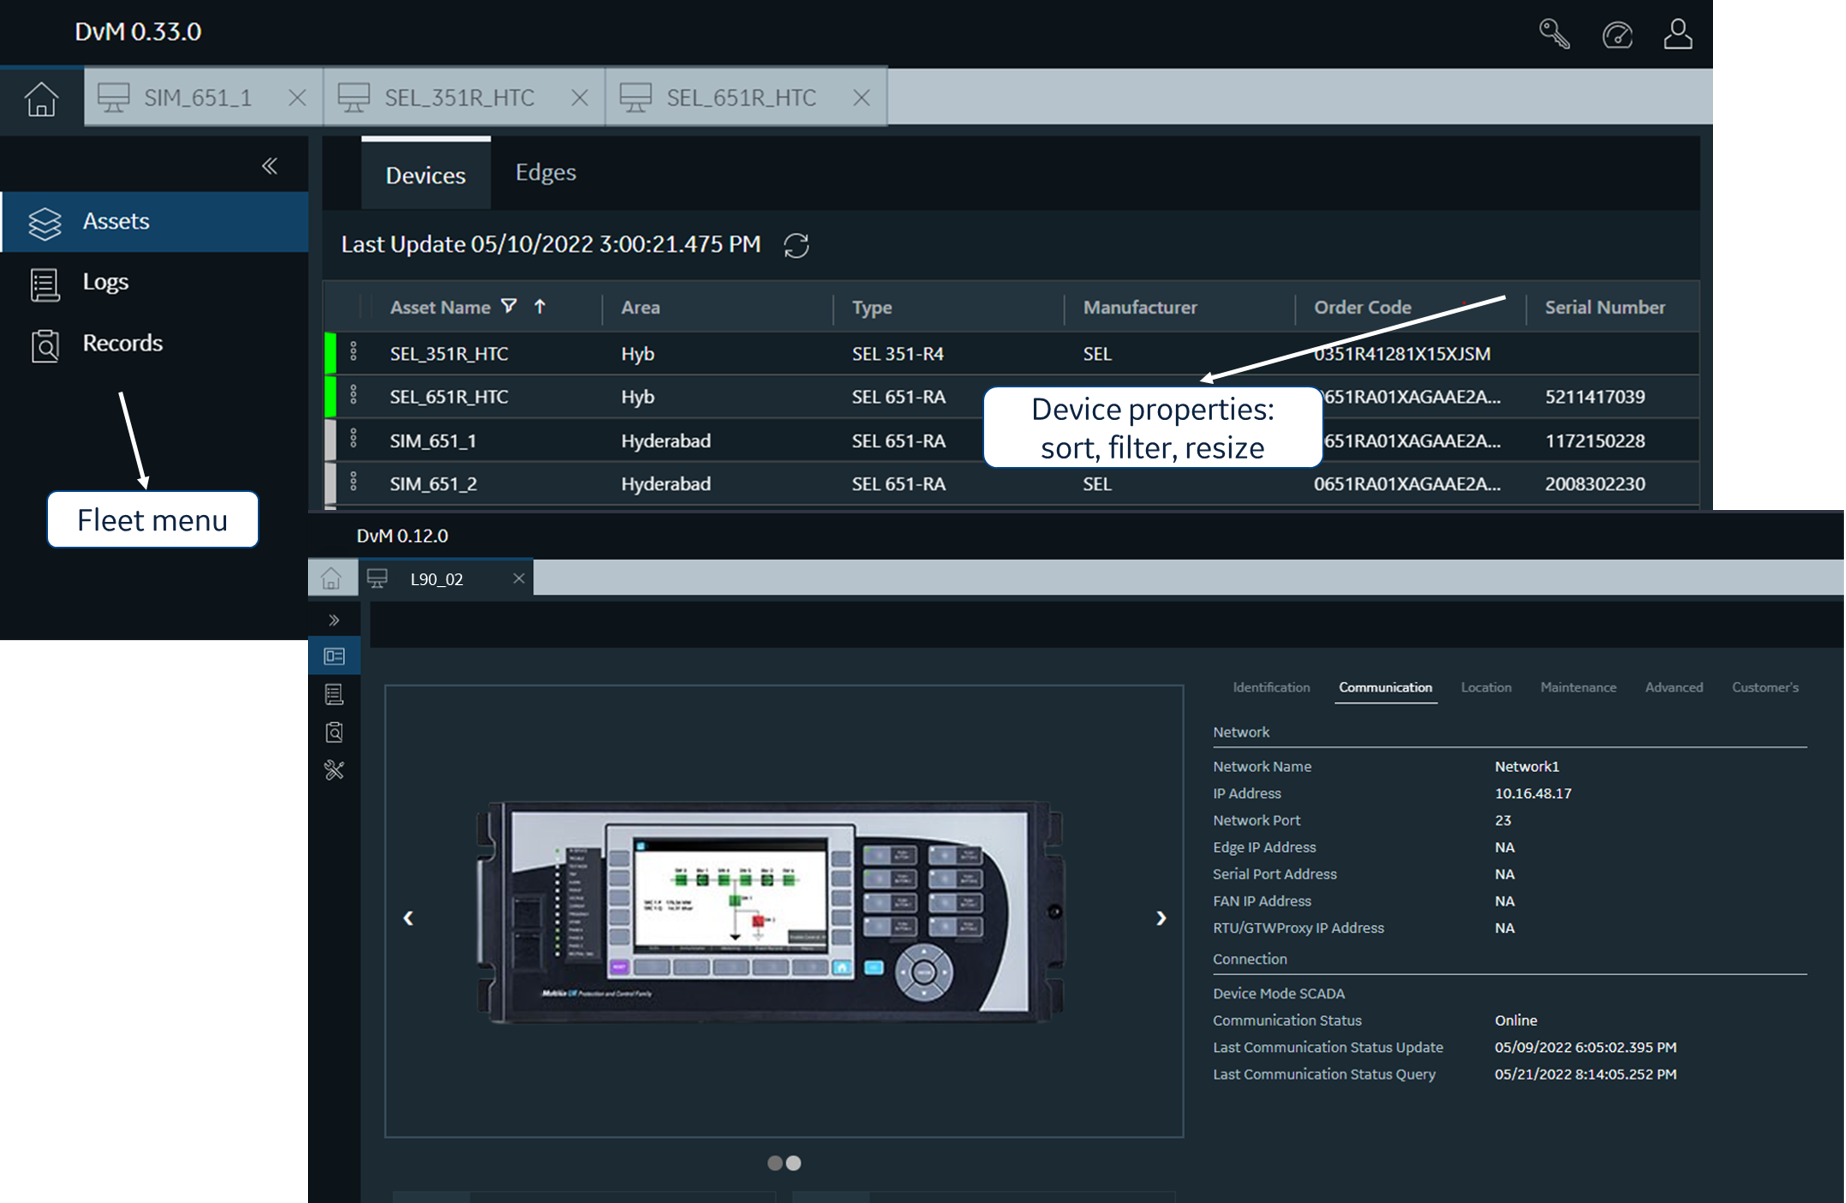Open the Advanced properties tab
The width and height of the screenshot is (1846, 1203).
point(1674,687)
